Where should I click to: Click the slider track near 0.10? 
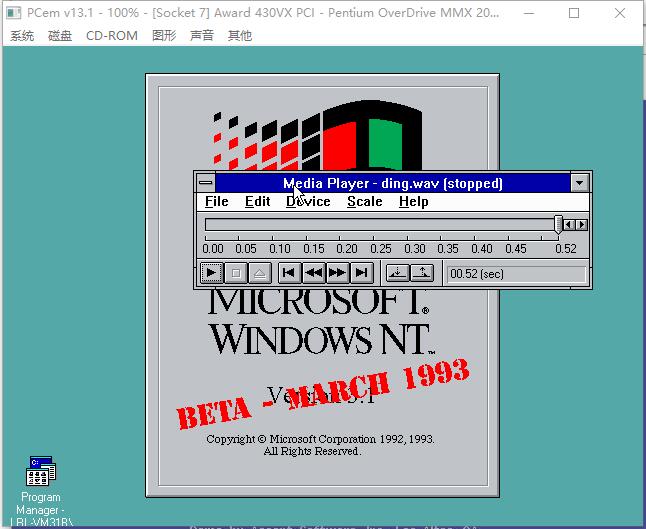[x=273, y=225]
